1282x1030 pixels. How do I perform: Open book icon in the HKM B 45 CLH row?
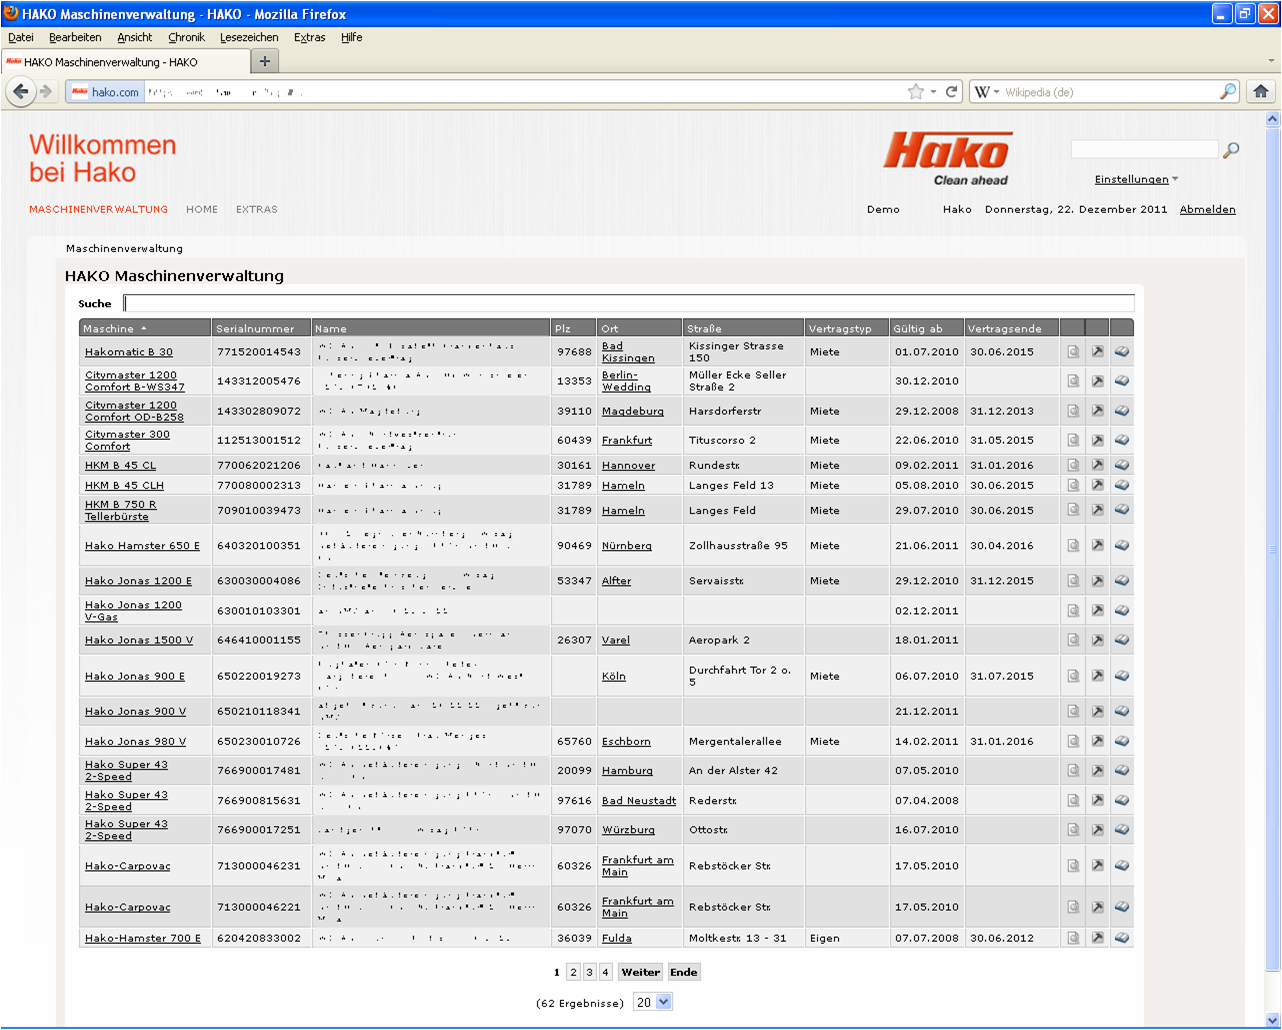tap(1122, 485)
